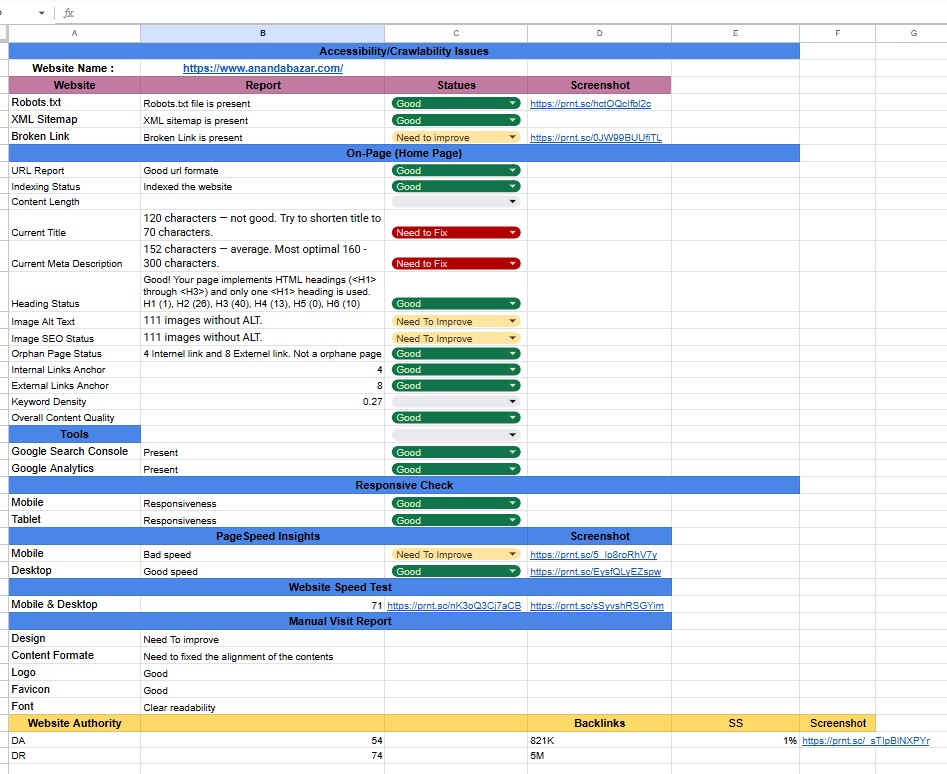Screen dimensions: 947x774
Task: Select the 5M backlinks cell
Action: click(x=599, y=755)
